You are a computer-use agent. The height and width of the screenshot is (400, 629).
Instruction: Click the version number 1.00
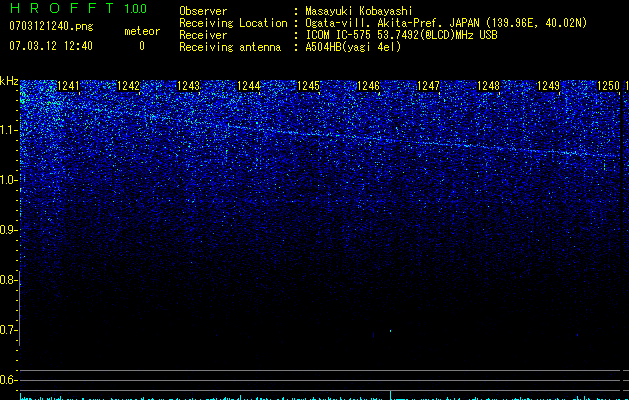tap(135, 8)
